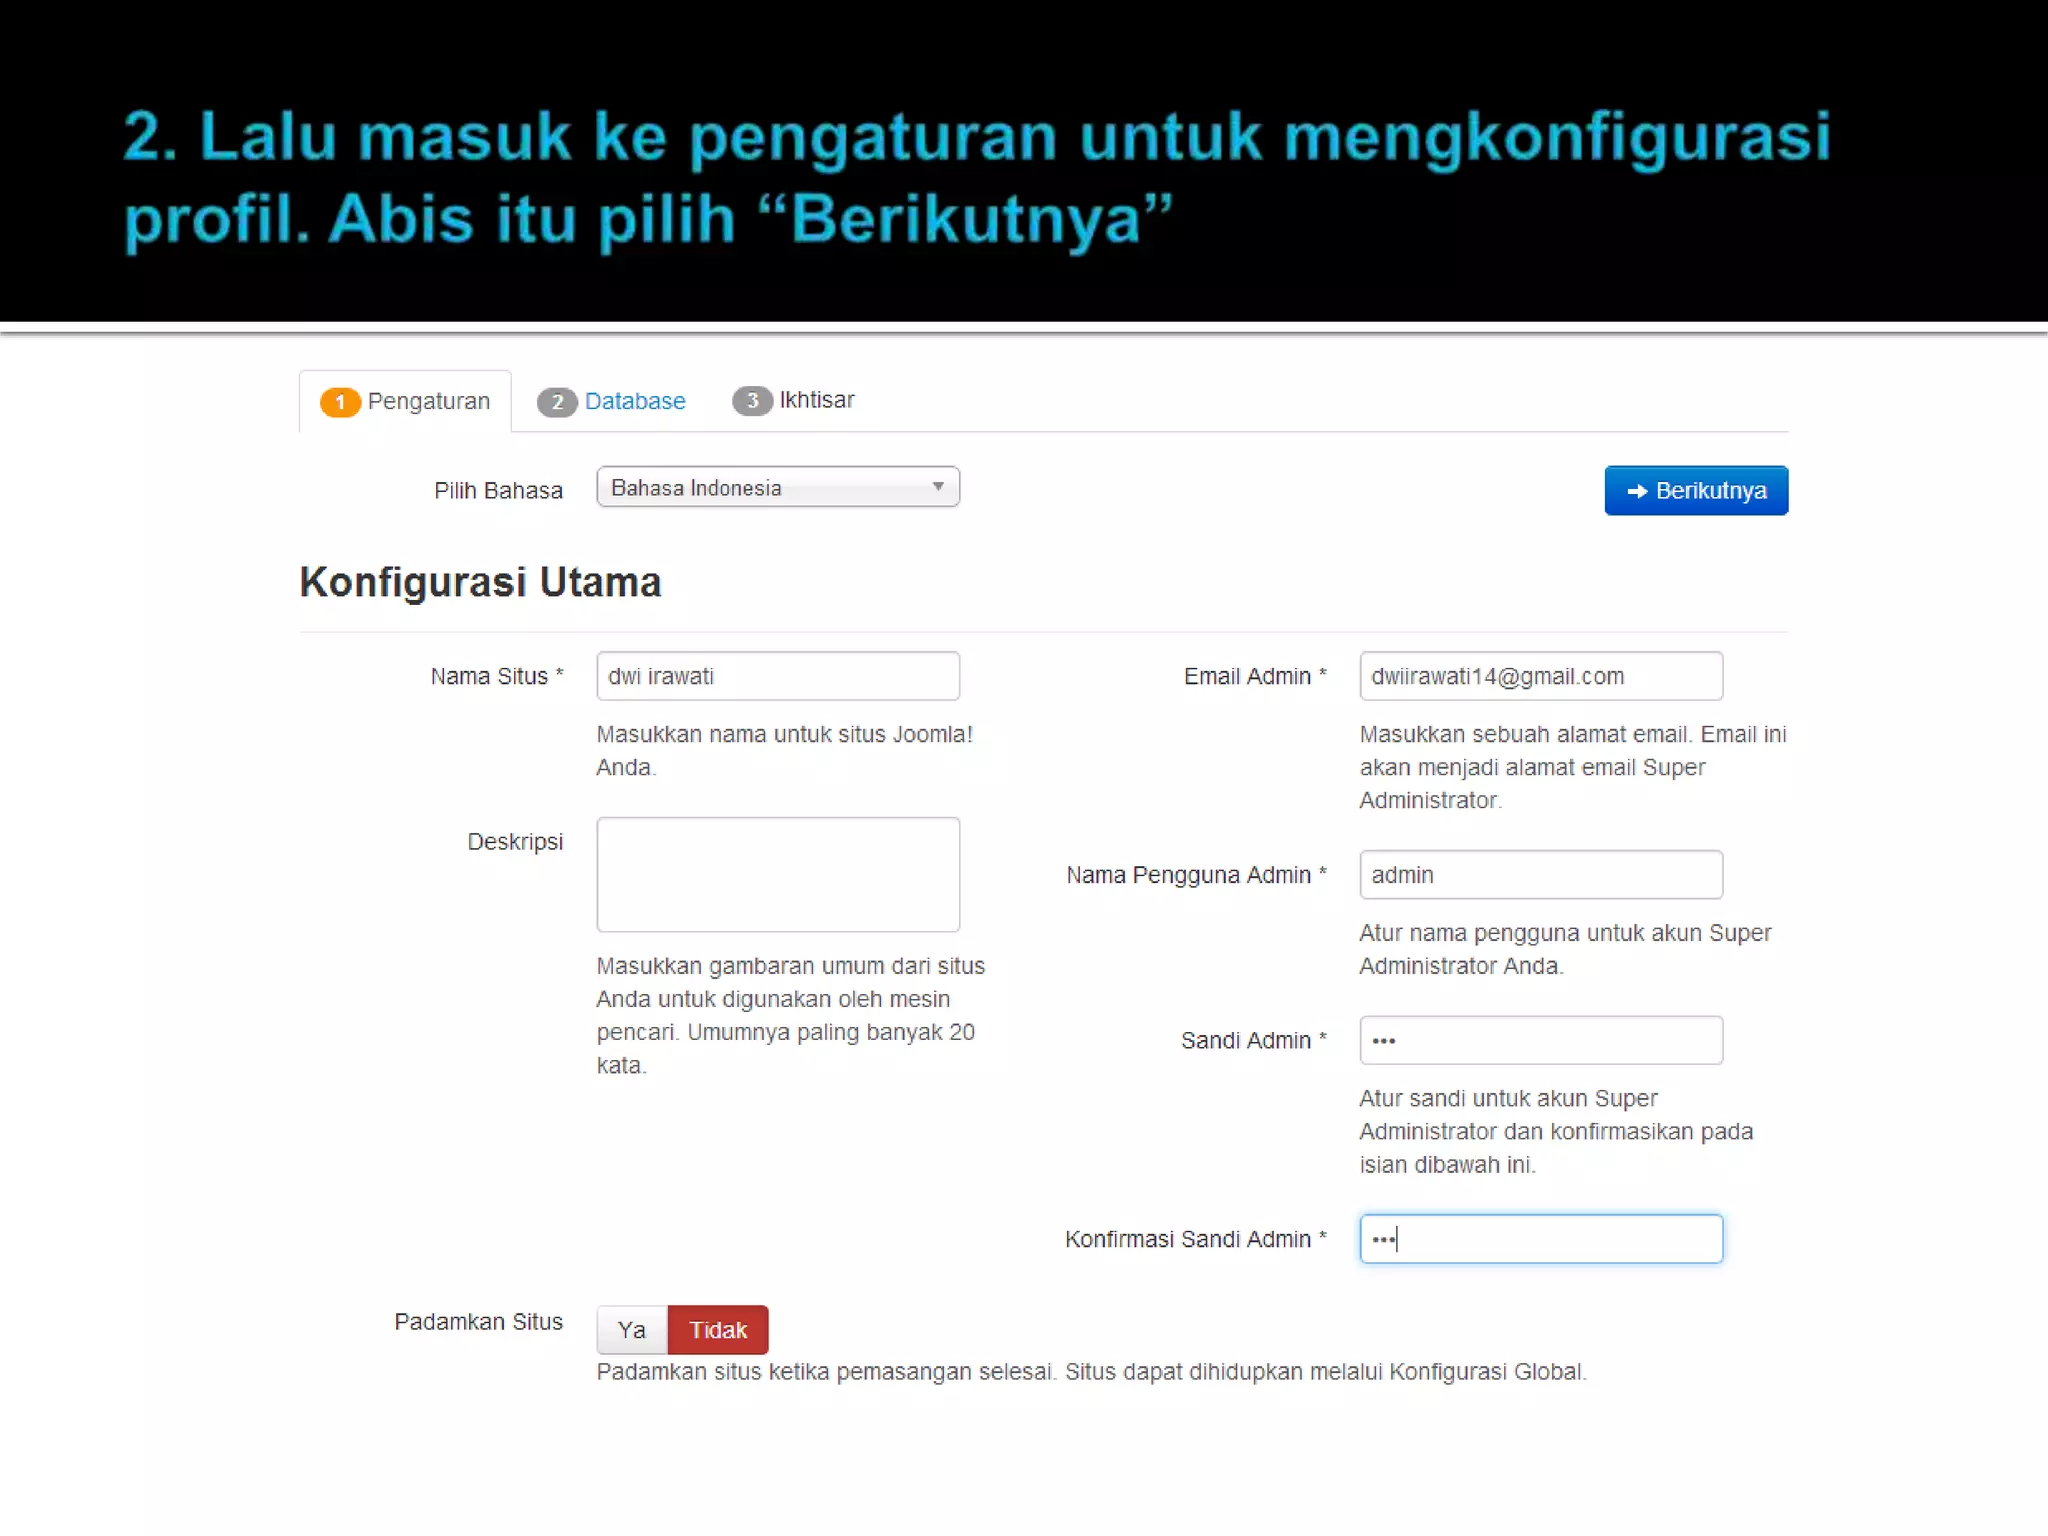This screenshot has height=1536, width=2048.
Task: Click the orange step 1 badge
Action: pyautogui.click(x=340, y=402)
